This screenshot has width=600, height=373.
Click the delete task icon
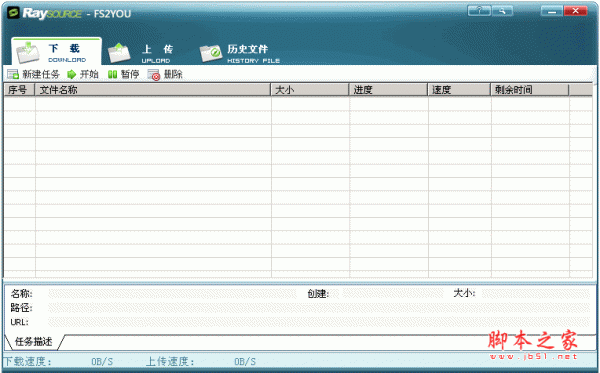point(153,75)
